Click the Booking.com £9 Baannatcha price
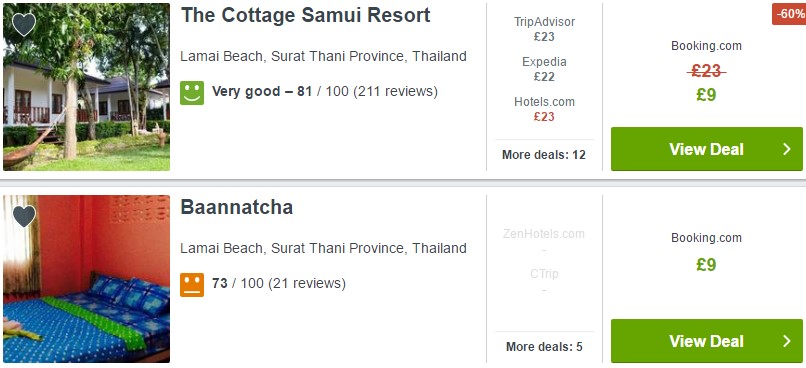This screenshot has width=806, height=368. coord(706,265)
